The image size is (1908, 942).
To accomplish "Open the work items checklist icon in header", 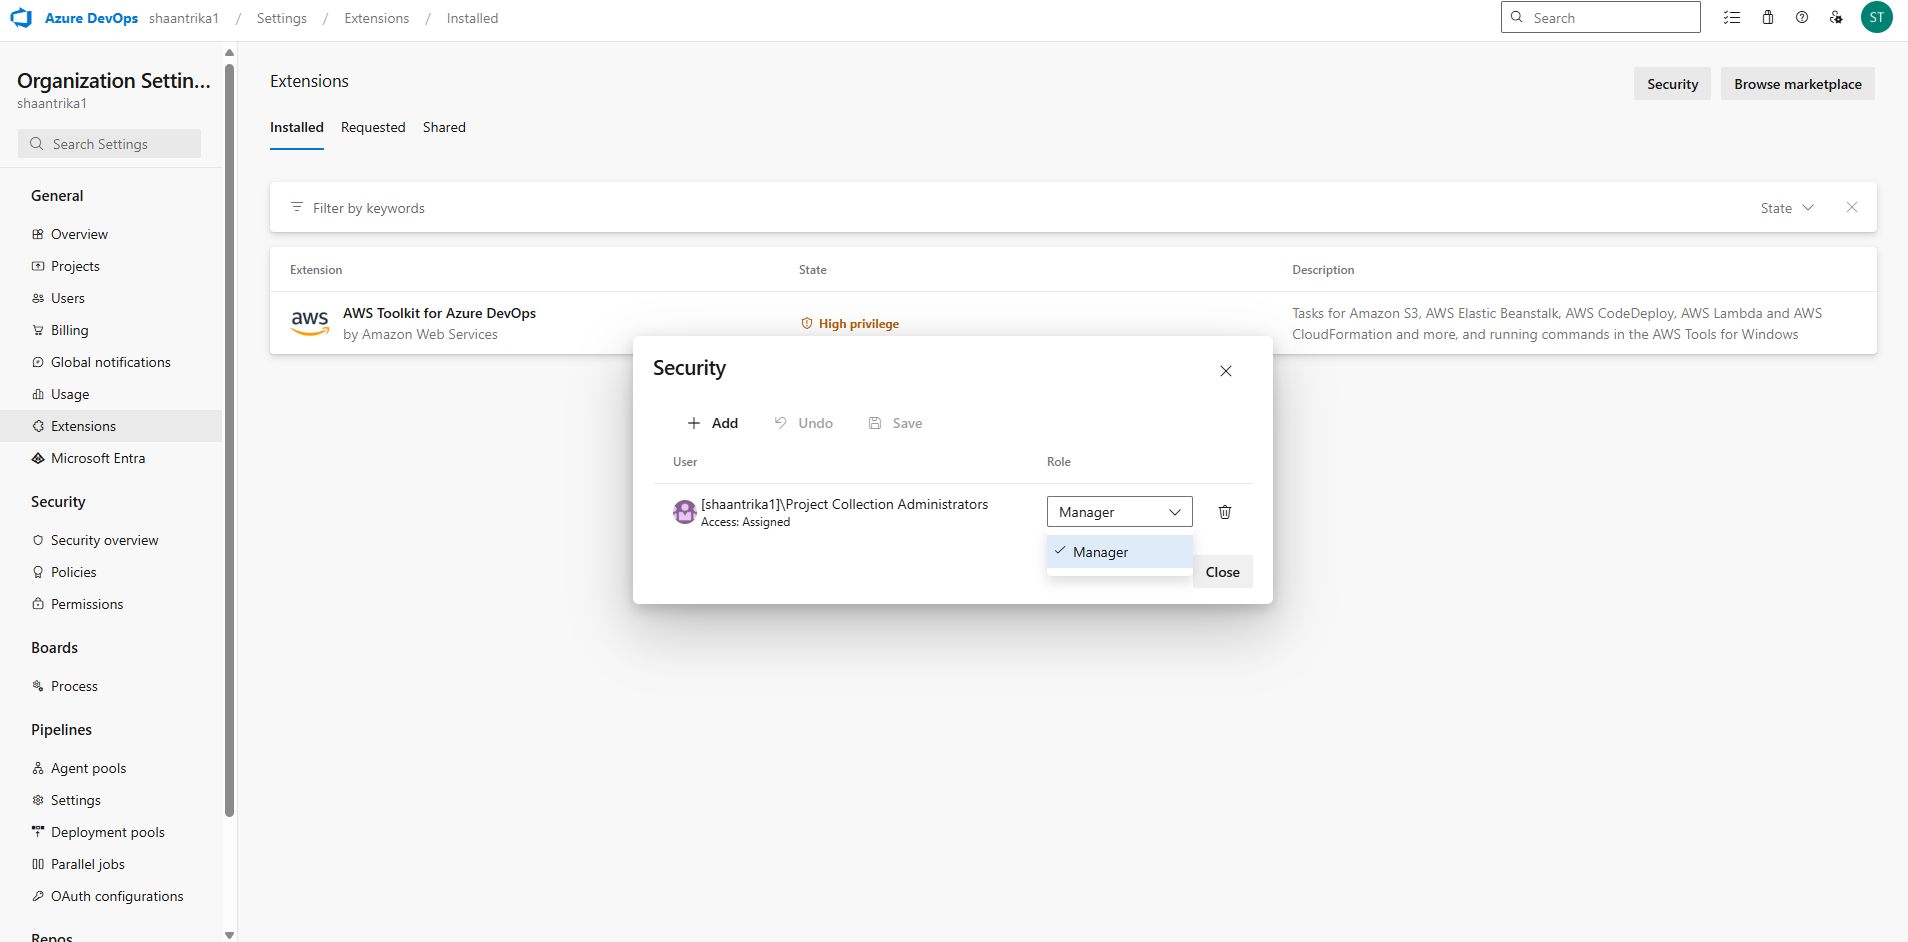I will click(x=1732, y=18).
